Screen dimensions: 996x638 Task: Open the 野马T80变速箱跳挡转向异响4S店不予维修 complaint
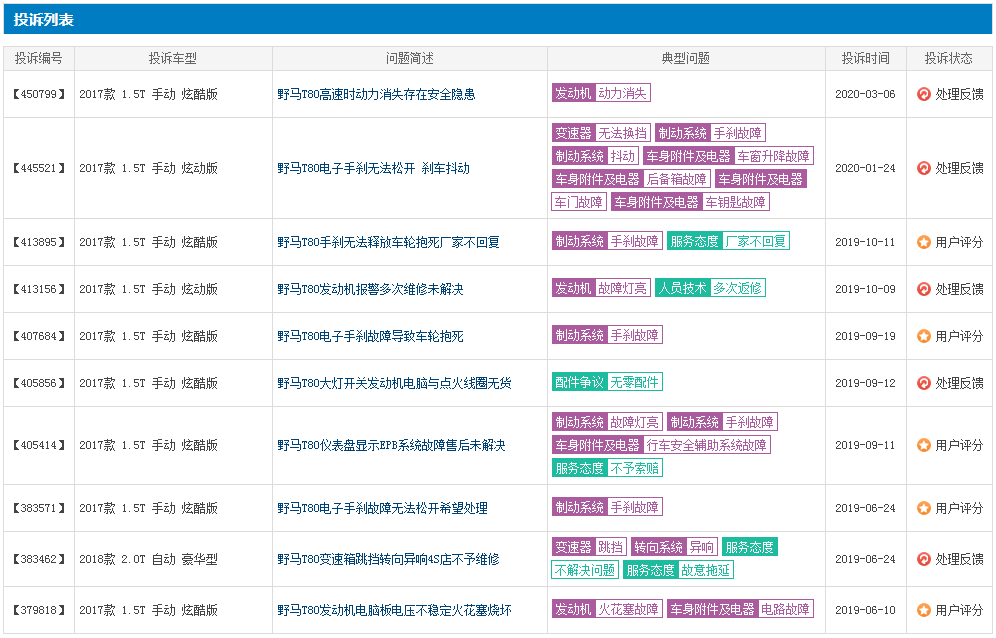click(388, 559)
